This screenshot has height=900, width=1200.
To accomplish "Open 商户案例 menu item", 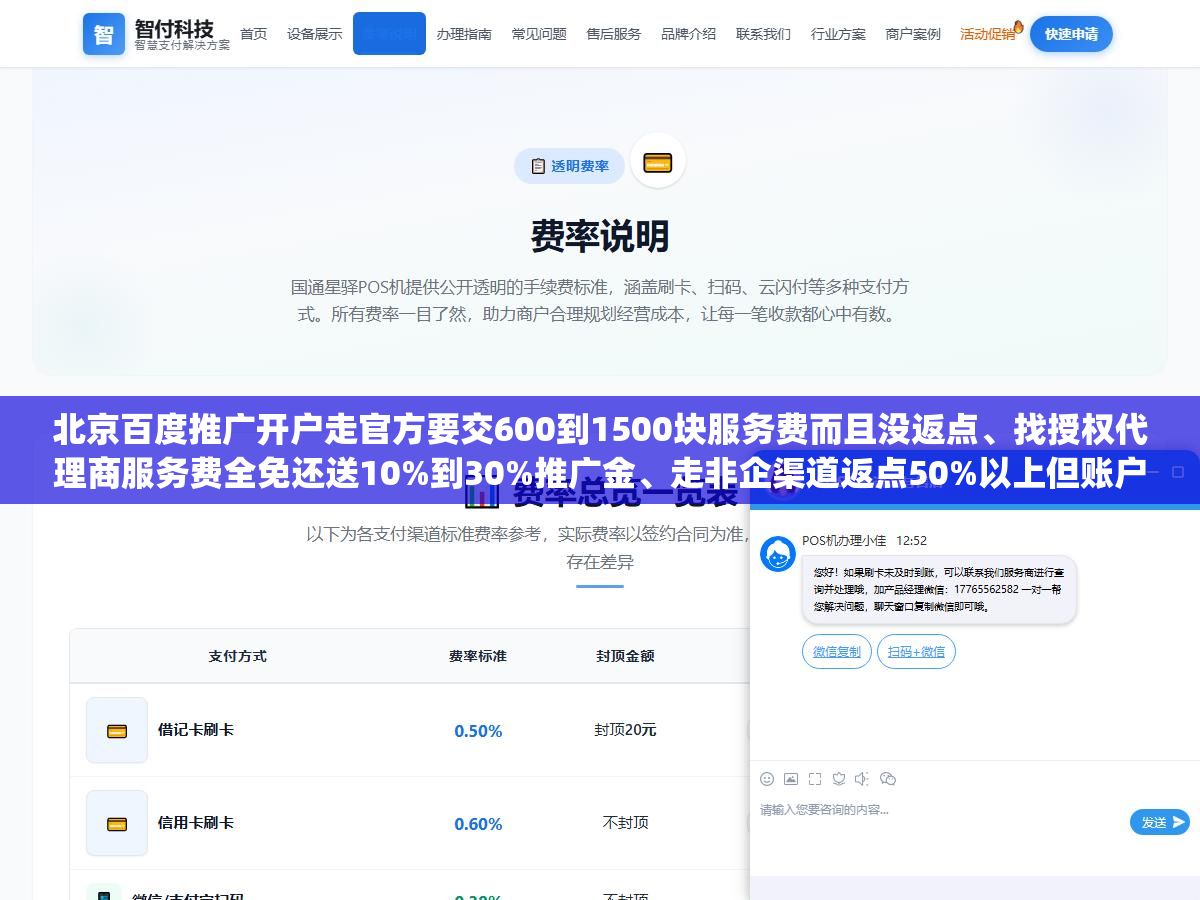I will click(913, 34).
